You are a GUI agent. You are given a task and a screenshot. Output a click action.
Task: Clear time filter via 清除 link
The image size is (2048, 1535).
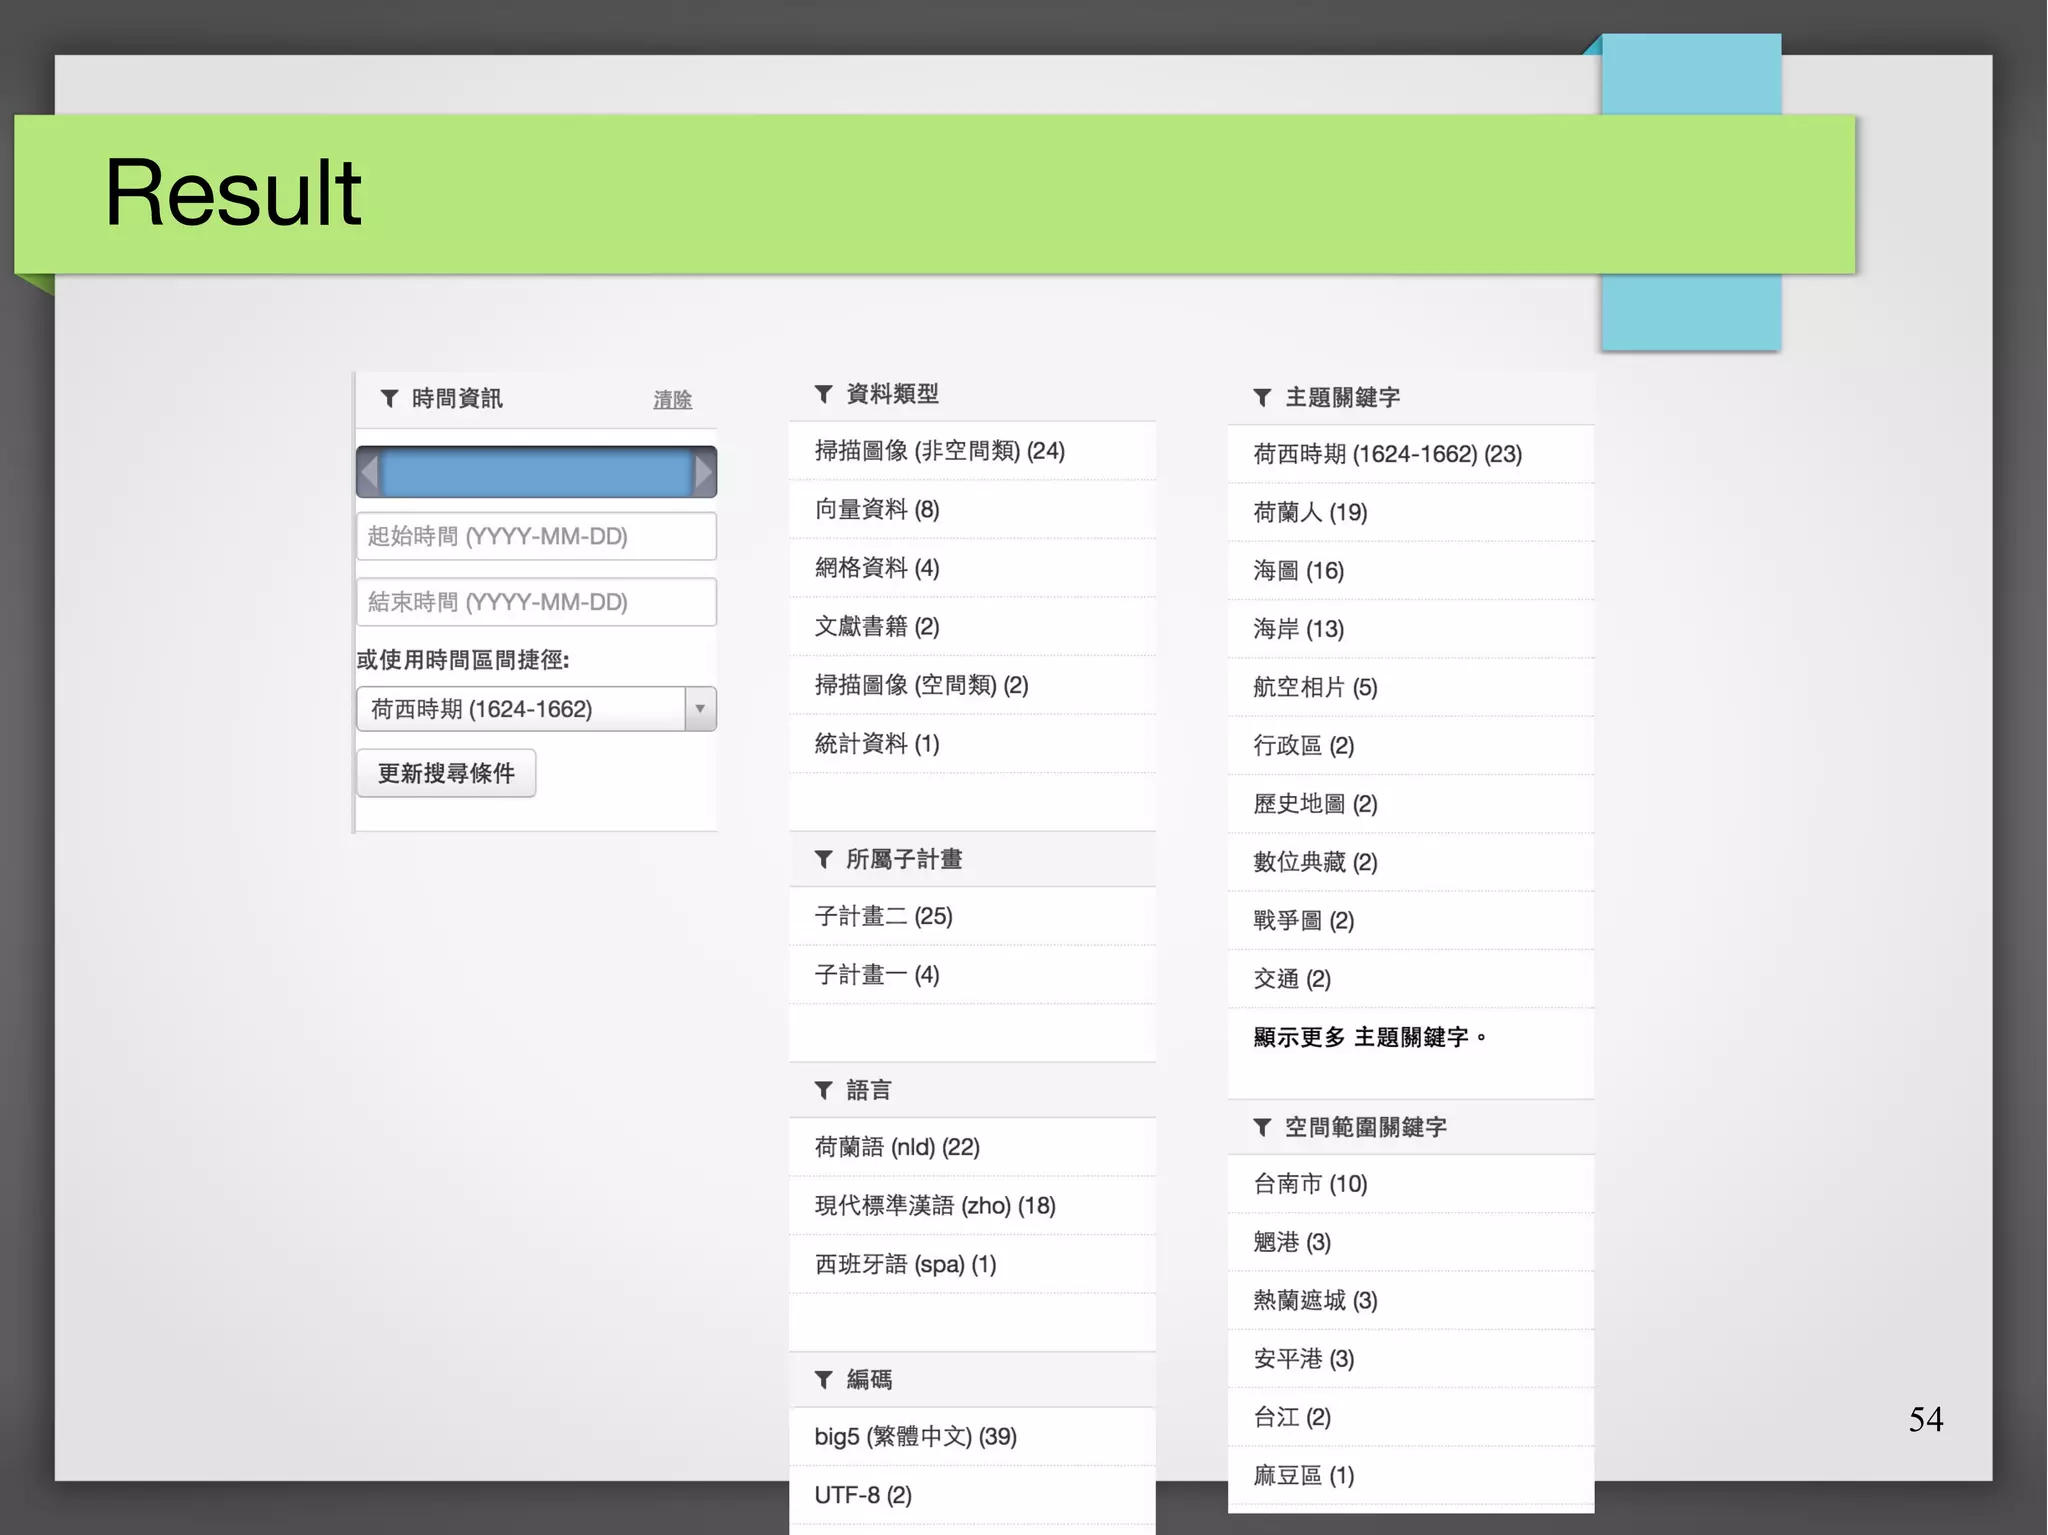click(x=672, y=400)
